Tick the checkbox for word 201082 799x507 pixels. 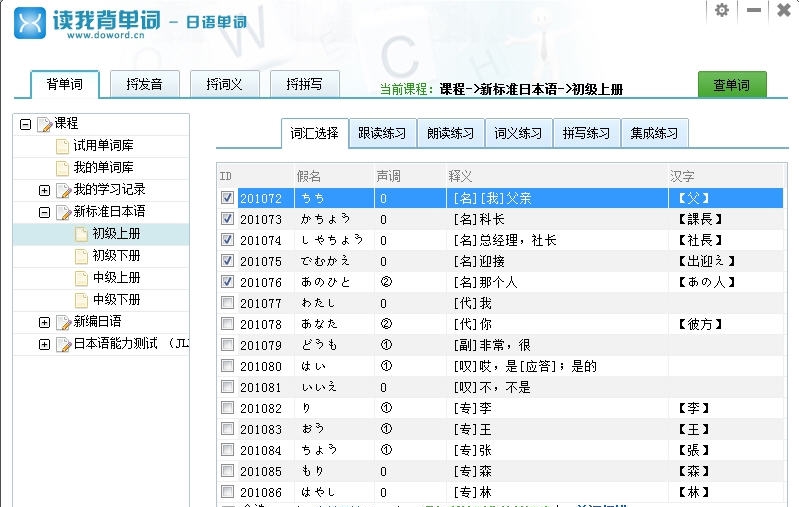pos(227,408)
